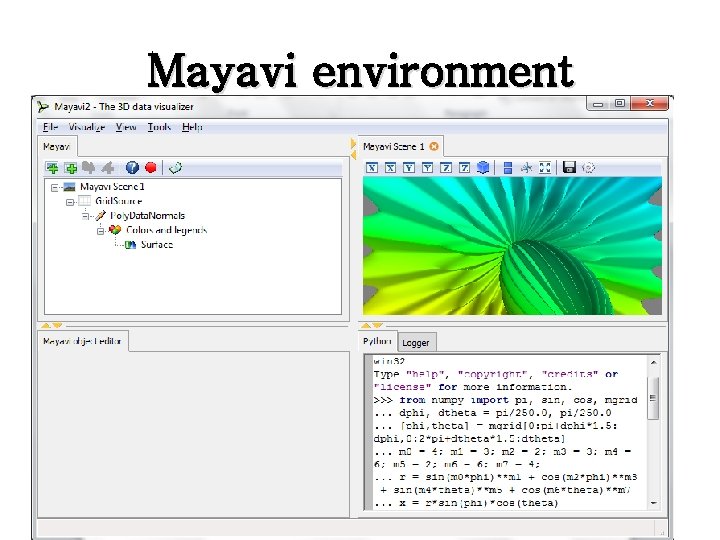Close the Mayavi2 window
Image resolution: width=720 pixels, height=540 pixels.
click(x=649, y=104)
